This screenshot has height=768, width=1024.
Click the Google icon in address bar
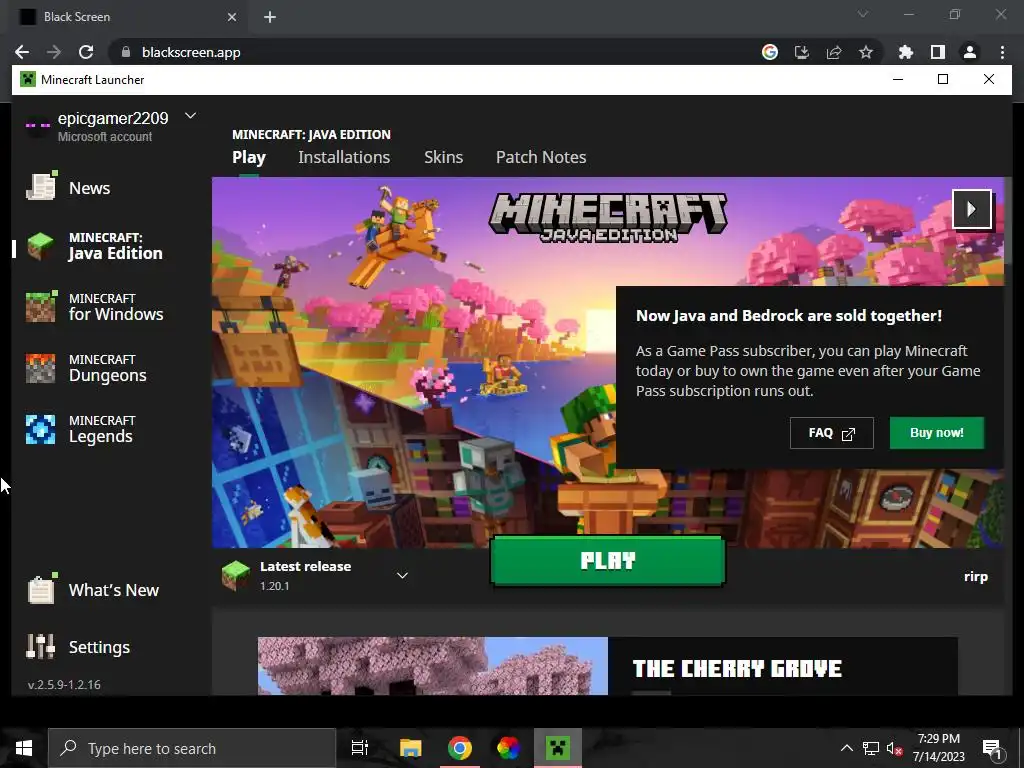pyautogui.click(x=770, y=52)
